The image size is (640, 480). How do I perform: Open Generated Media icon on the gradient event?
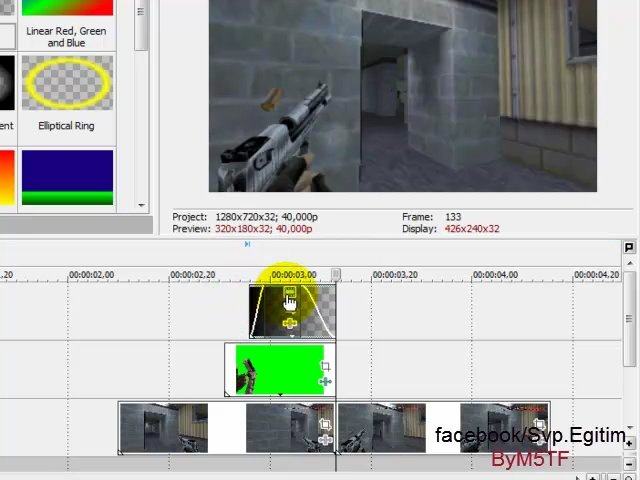tap(289, 292)
